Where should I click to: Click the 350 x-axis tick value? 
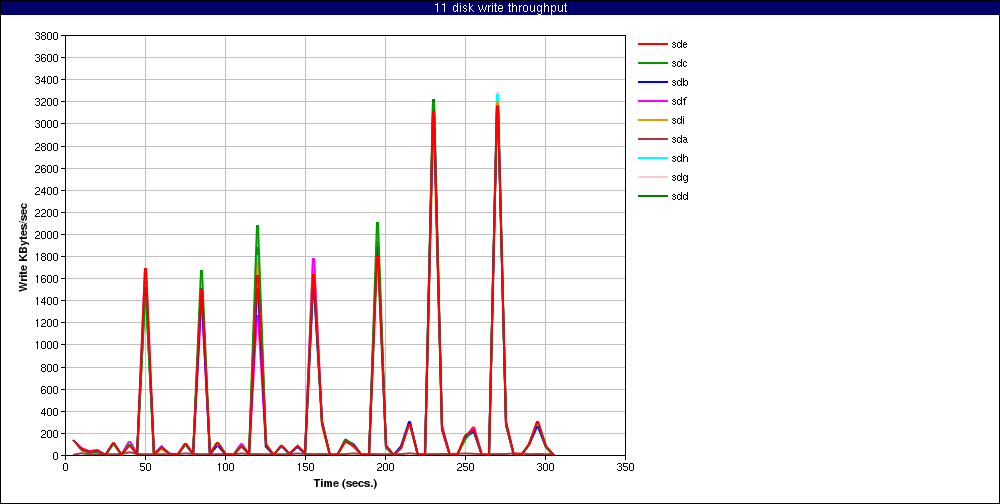tap(625, 466)
